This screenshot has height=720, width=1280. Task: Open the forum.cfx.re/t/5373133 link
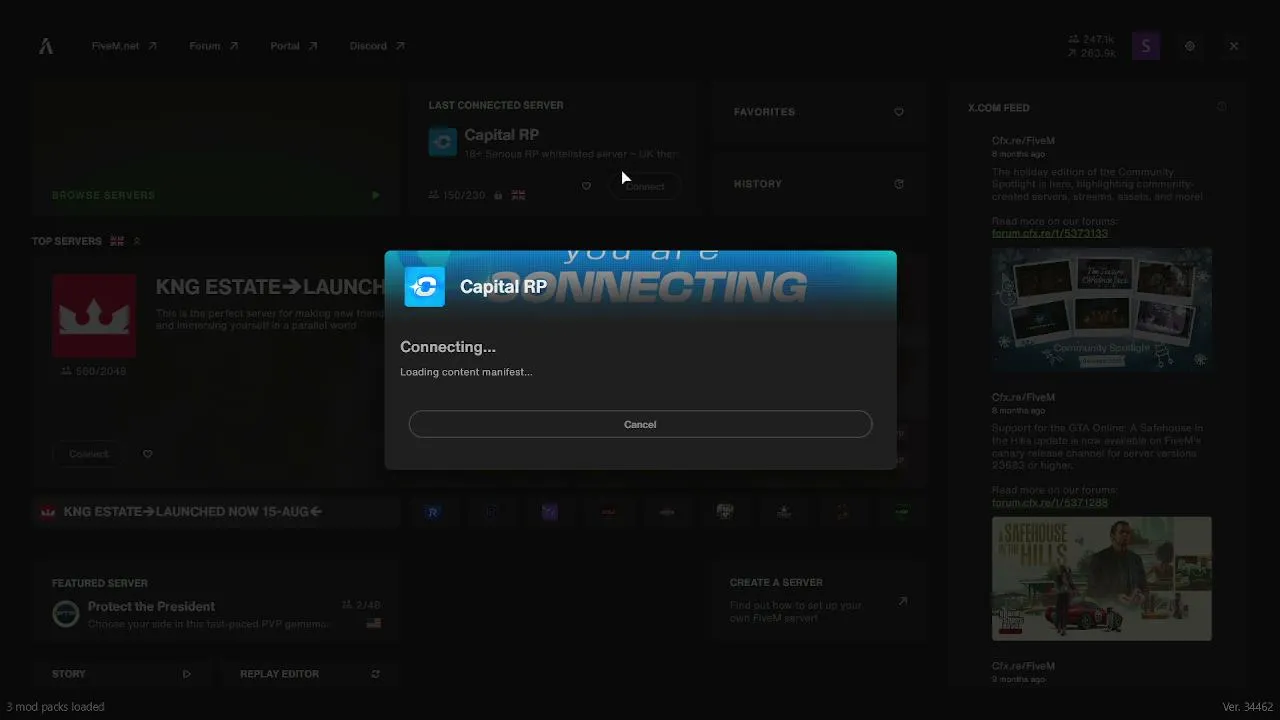[x=1050, y=233]
